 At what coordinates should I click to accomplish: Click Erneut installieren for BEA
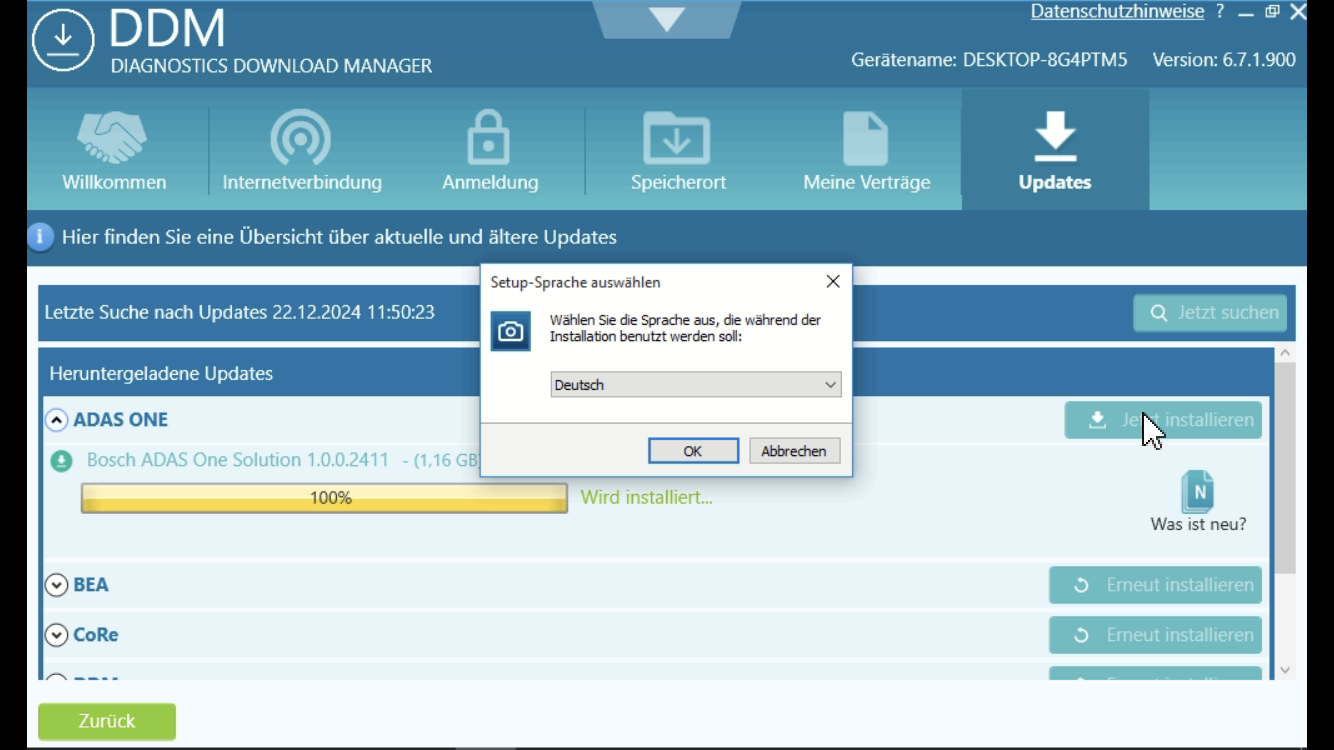[1155, 585]
